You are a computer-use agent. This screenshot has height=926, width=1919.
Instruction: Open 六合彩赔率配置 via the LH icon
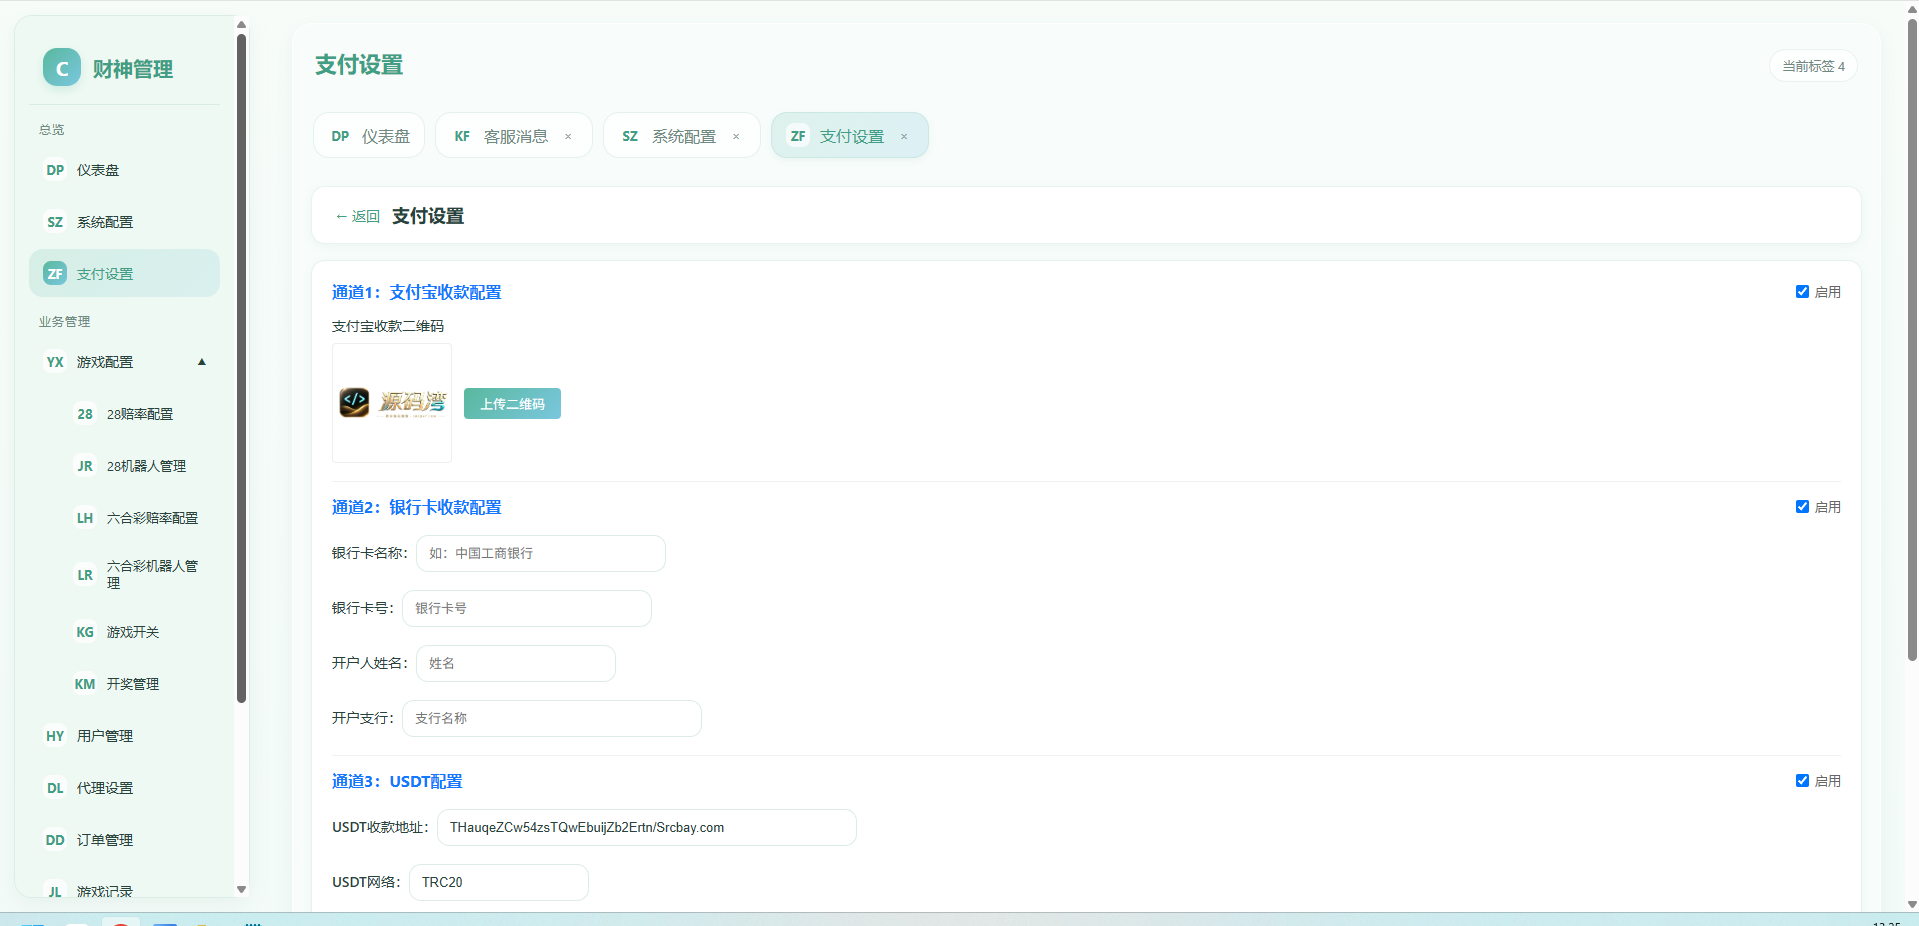tap(85, 518)
